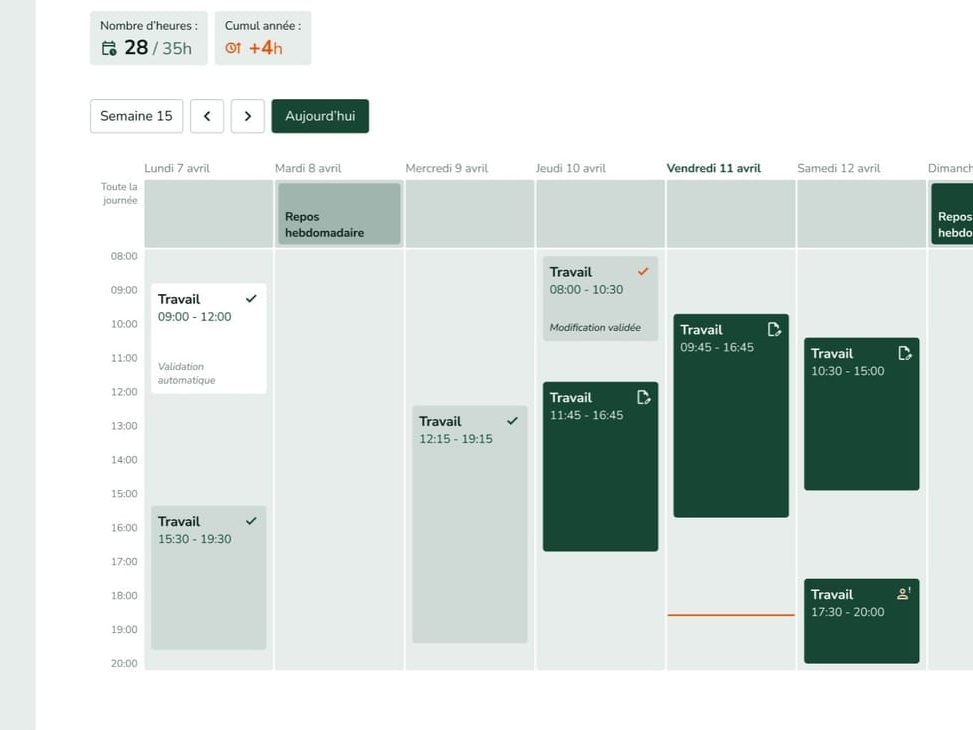Select the Vendredi 11 avril column header

[x=713, y=168]
